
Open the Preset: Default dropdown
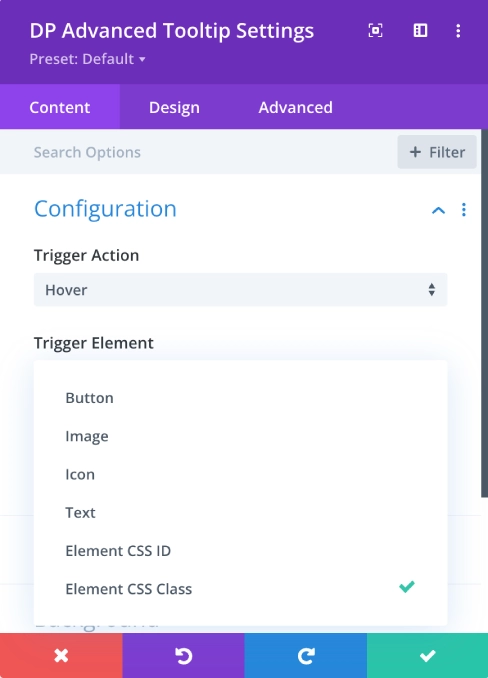coord(87,59)
